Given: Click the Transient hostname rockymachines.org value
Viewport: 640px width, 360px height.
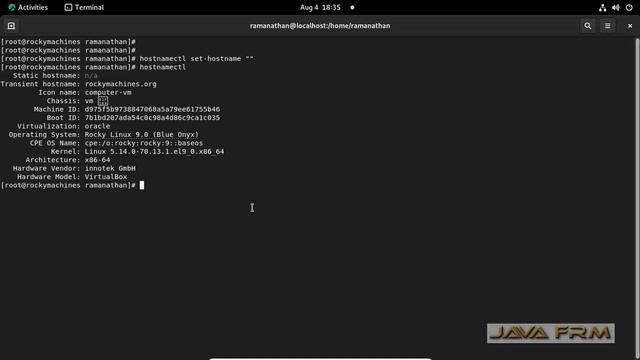Looking at the screenshot, I should click(x=120, y=84).
